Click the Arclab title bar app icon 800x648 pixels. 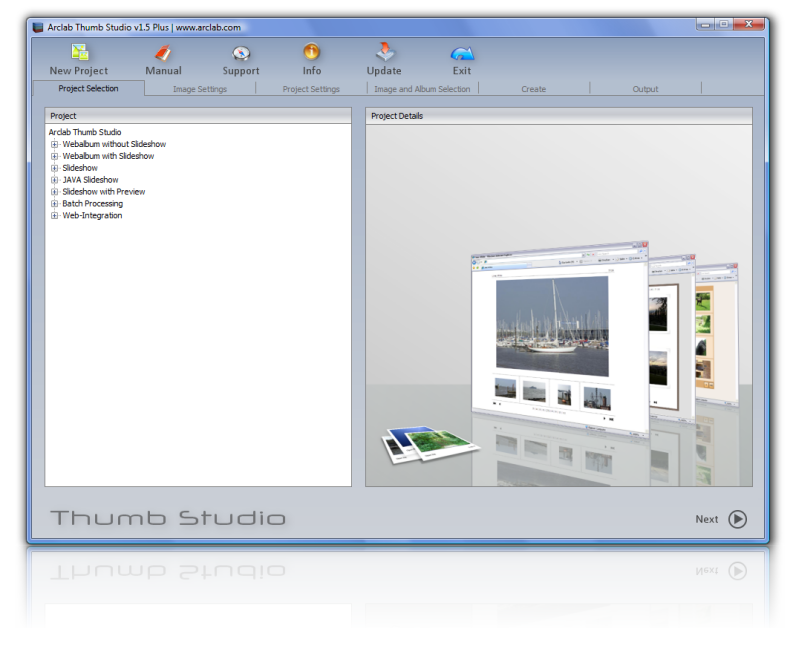point(38,28)
